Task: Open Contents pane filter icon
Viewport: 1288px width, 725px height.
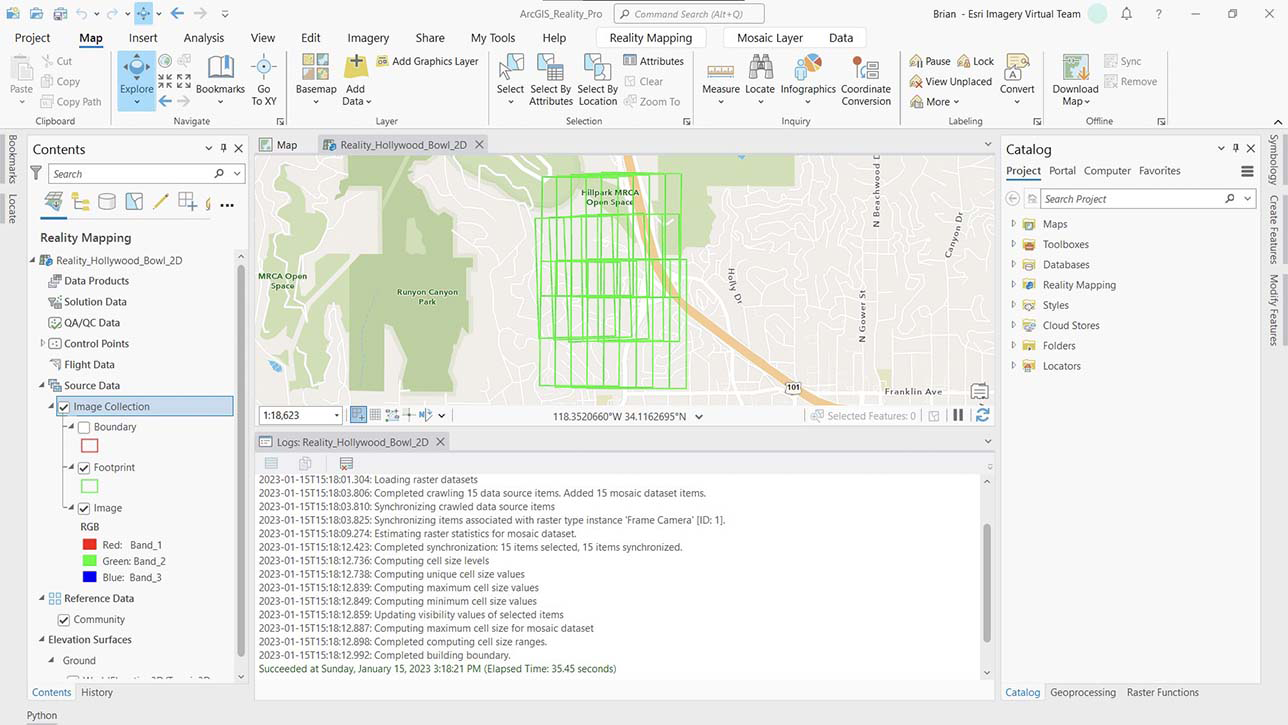Action: 37,173
